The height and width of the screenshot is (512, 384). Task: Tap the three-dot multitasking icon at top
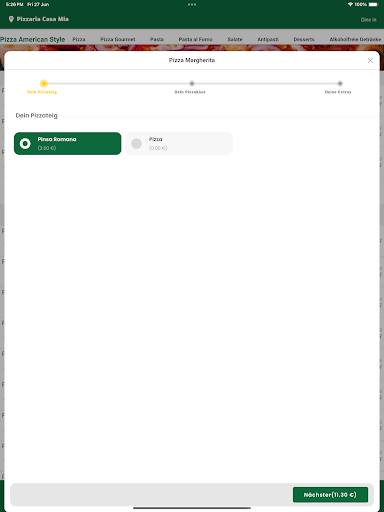pos(192,4)
